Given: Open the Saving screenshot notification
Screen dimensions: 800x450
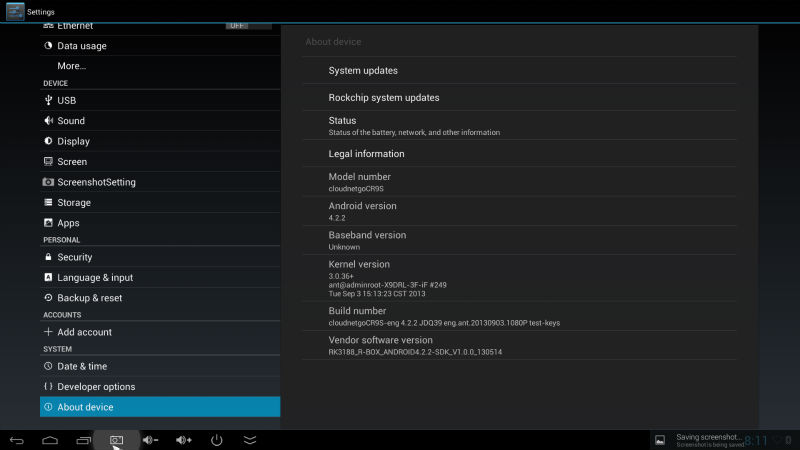Looking at the screenshot, I should point(697,440).
